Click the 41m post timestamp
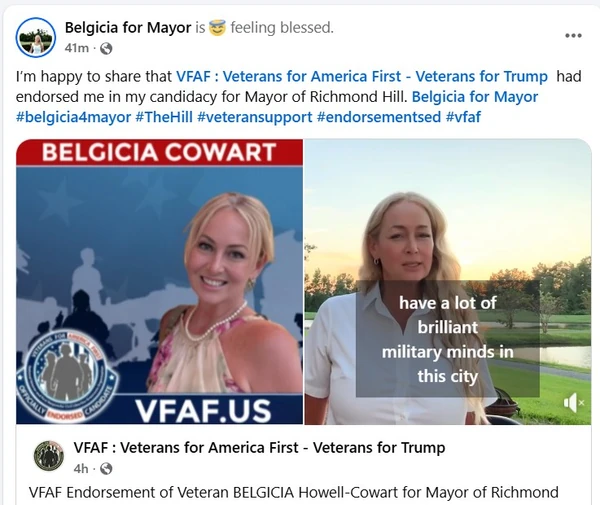 tap(77, 48)
